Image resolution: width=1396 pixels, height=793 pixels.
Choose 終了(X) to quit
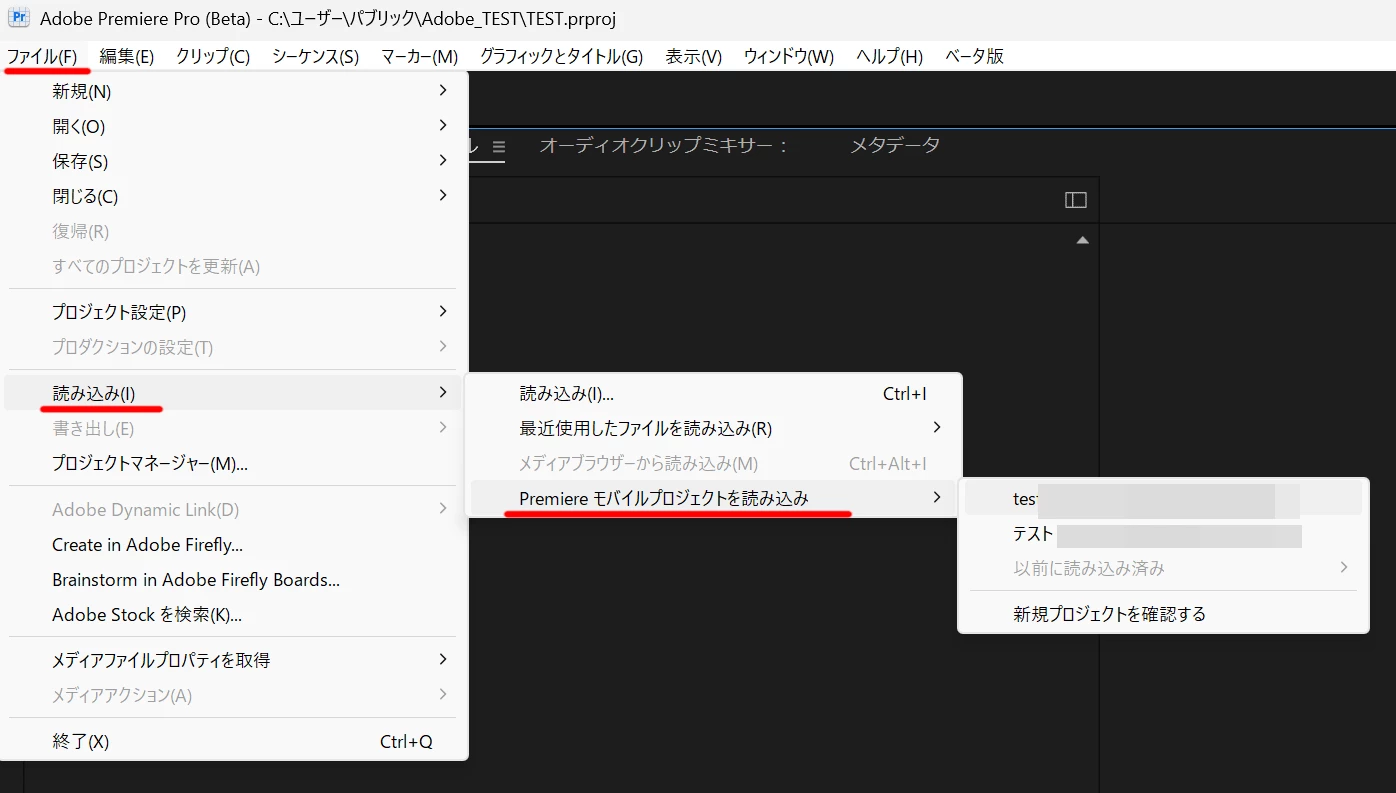[234, 742]
